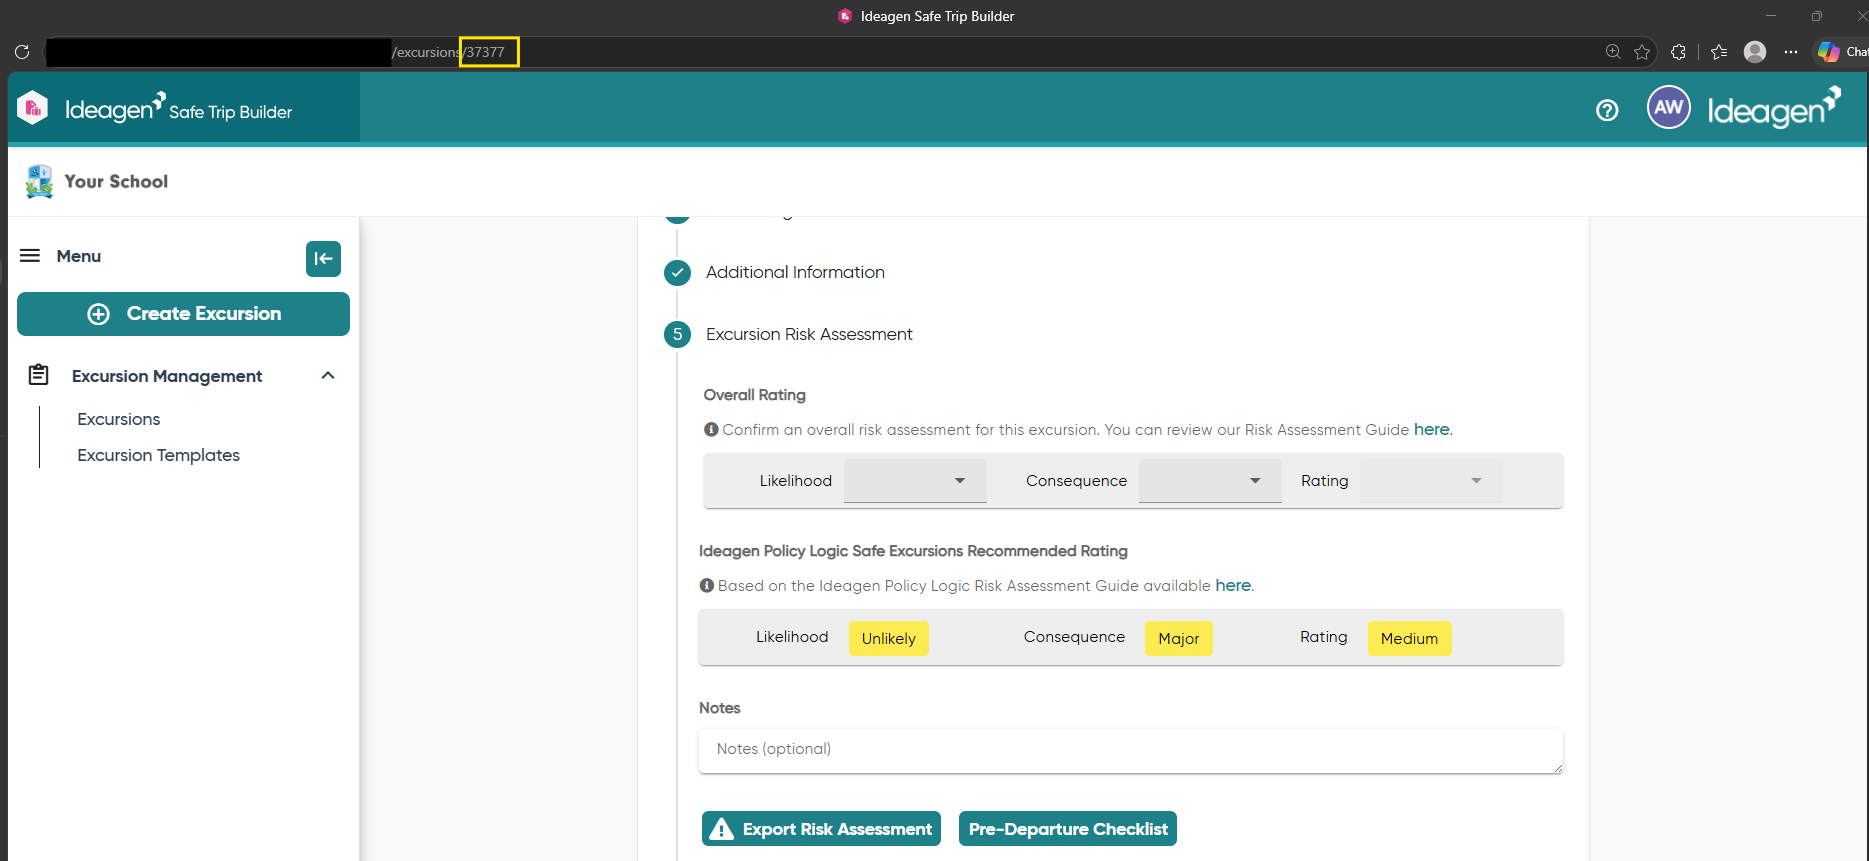Click the Ideagen Policy Logic Safe Excursions Recommended Rating heading
The height and width of the screenshot is (861, 1869).
tap(913, 551)
